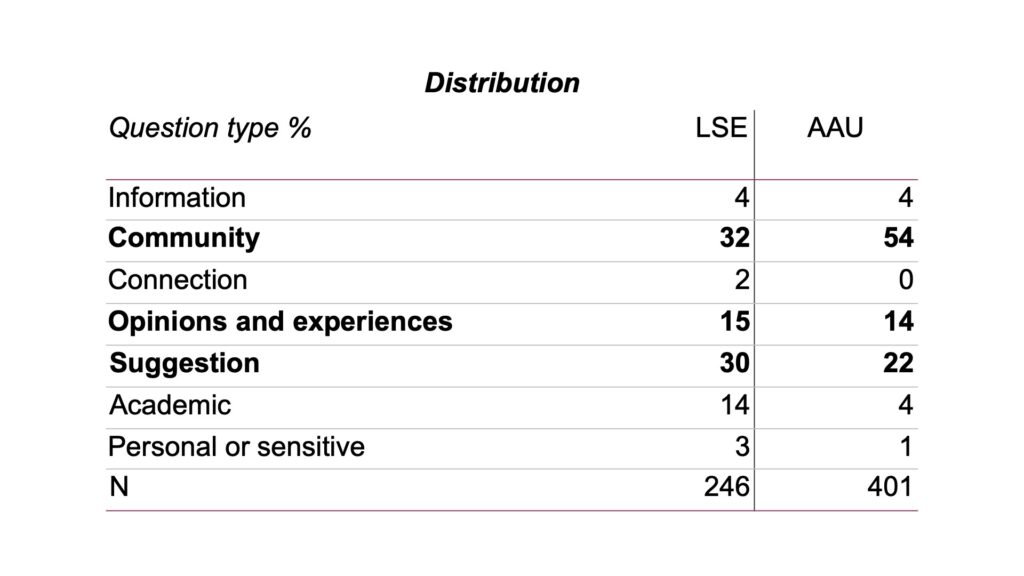Click the 'Opinions and experiences' row label

(x=280, y=322)
